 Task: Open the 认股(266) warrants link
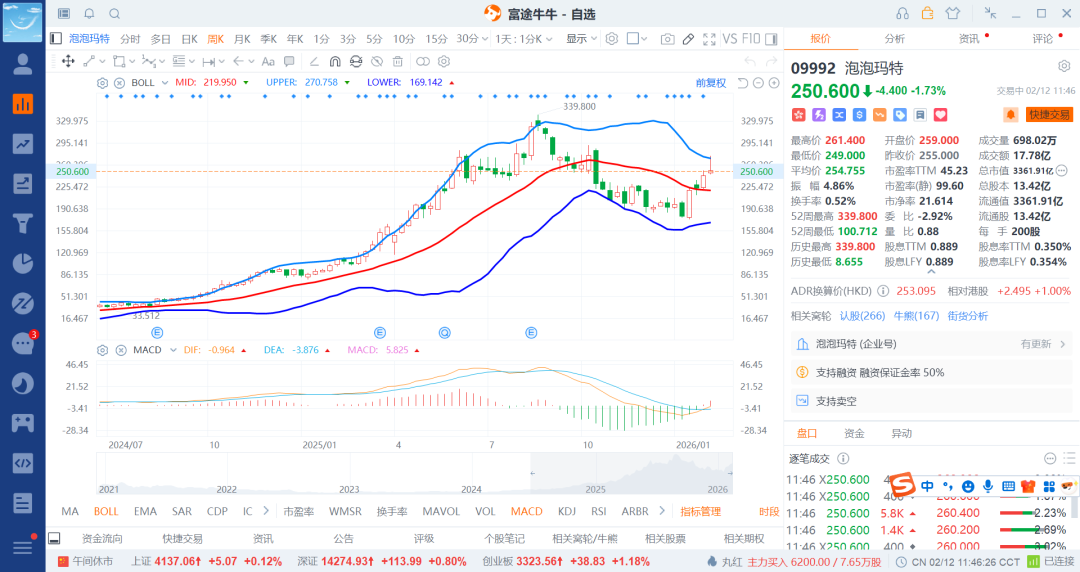point(862,316)
